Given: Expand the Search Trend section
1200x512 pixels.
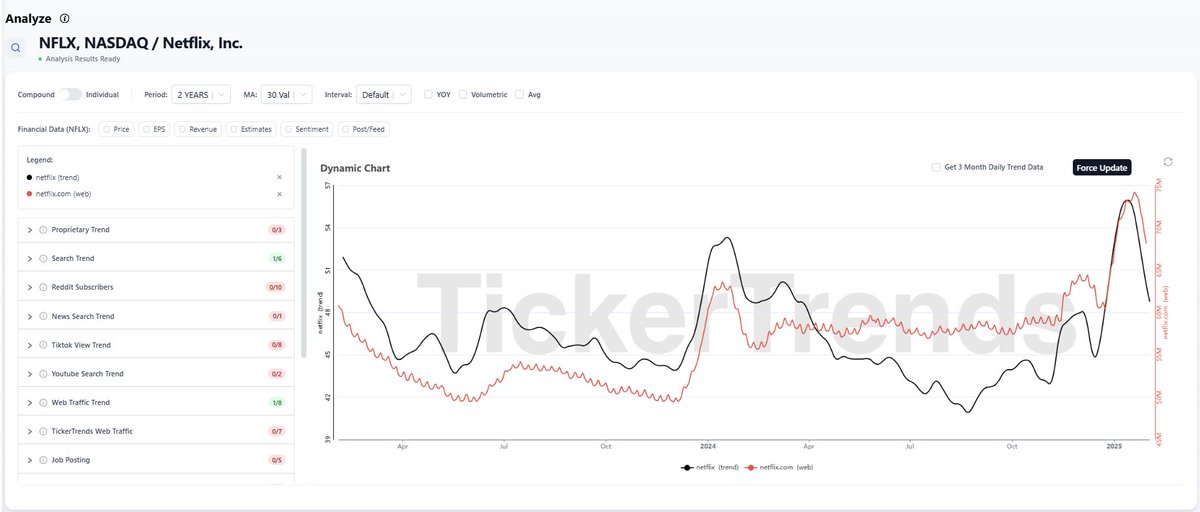Looking at the screenshot, I should [x=30, y=259].
